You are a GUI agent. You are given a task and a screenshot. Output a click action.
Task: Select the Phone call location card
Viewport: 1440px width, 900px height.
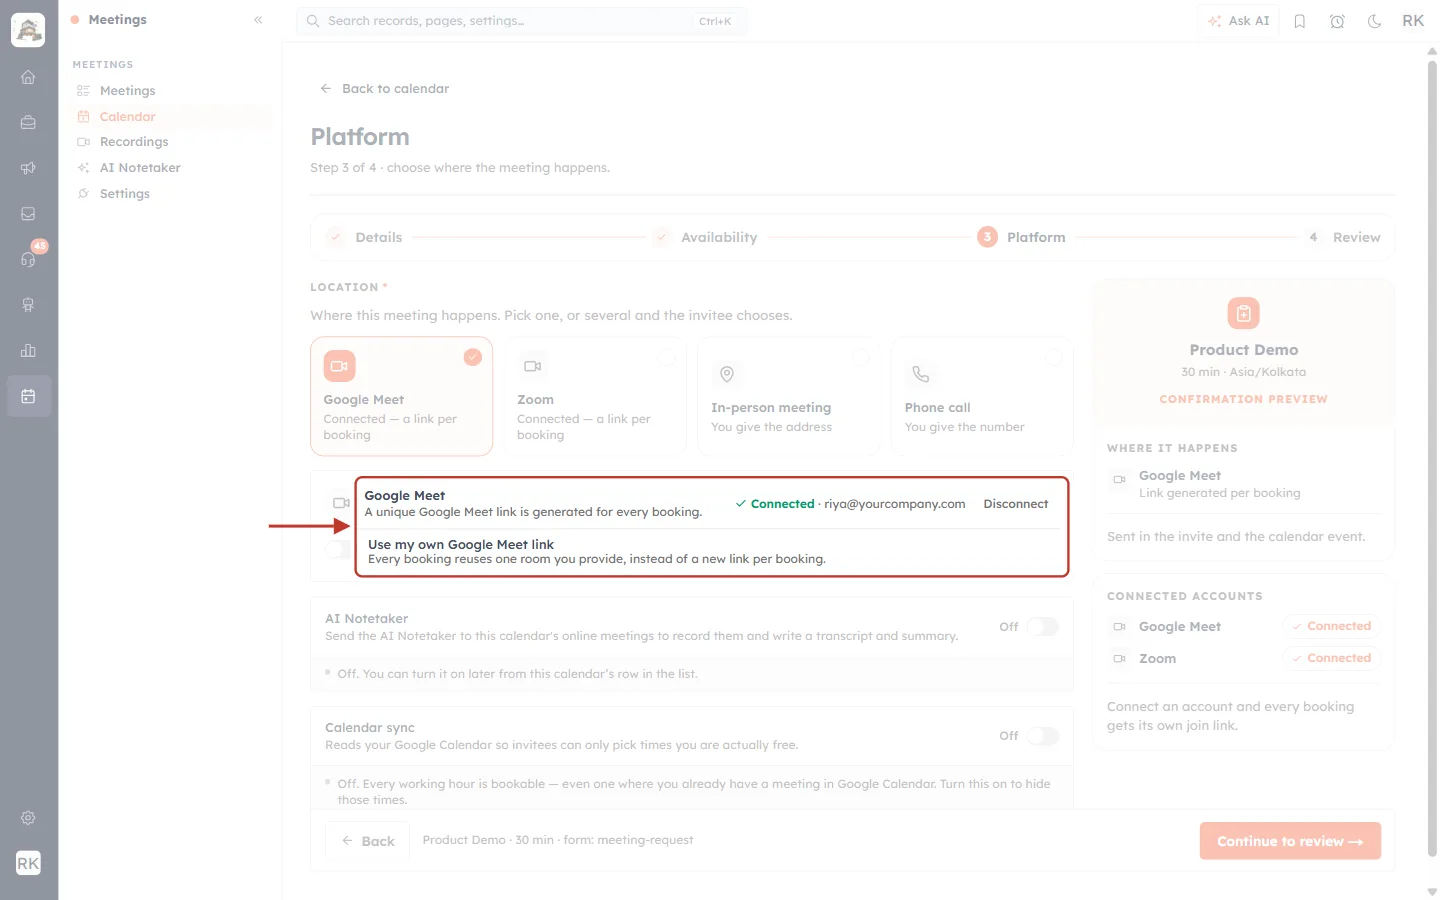pos(982,396)
